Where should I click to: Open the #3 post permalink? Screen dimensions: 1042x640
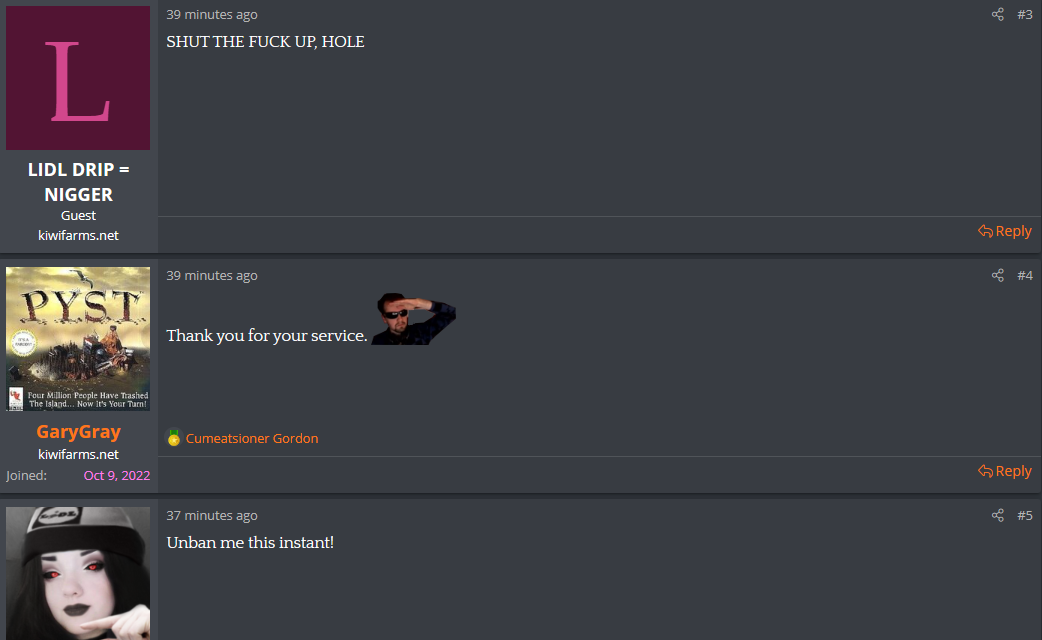coord(1025,15)
